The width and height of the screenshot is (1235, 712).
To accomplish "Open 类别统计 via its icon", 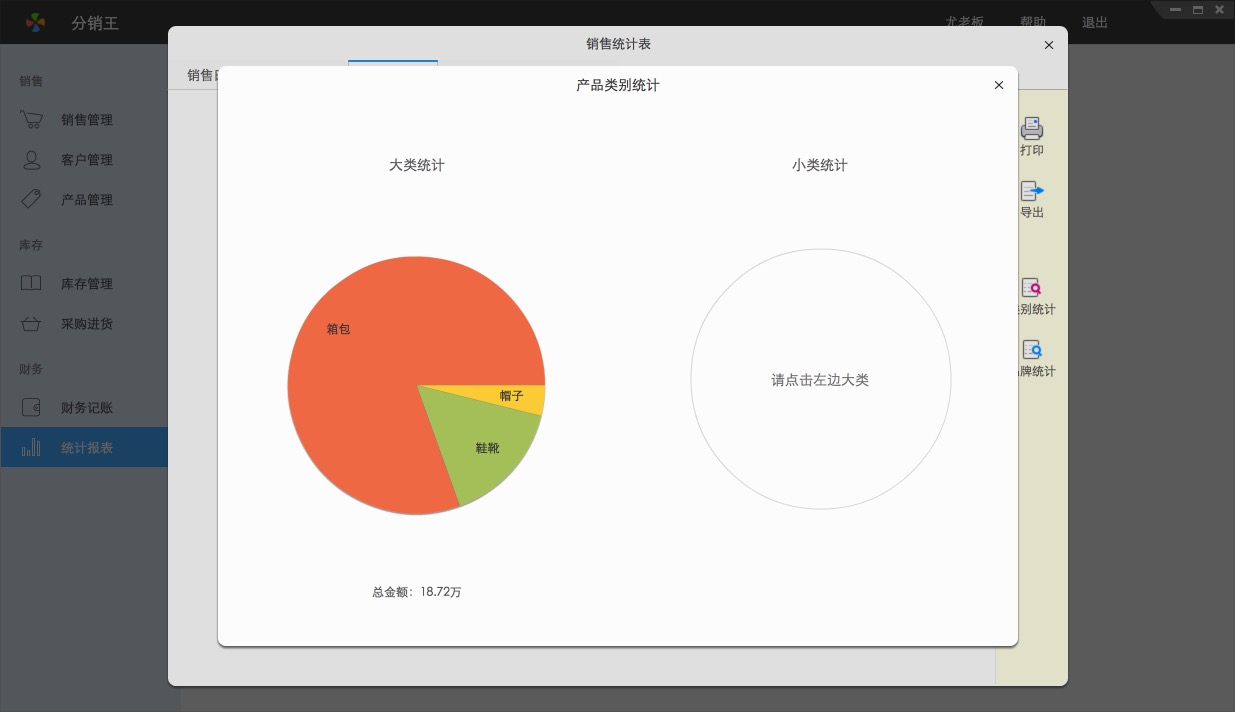I will 1032,288.
